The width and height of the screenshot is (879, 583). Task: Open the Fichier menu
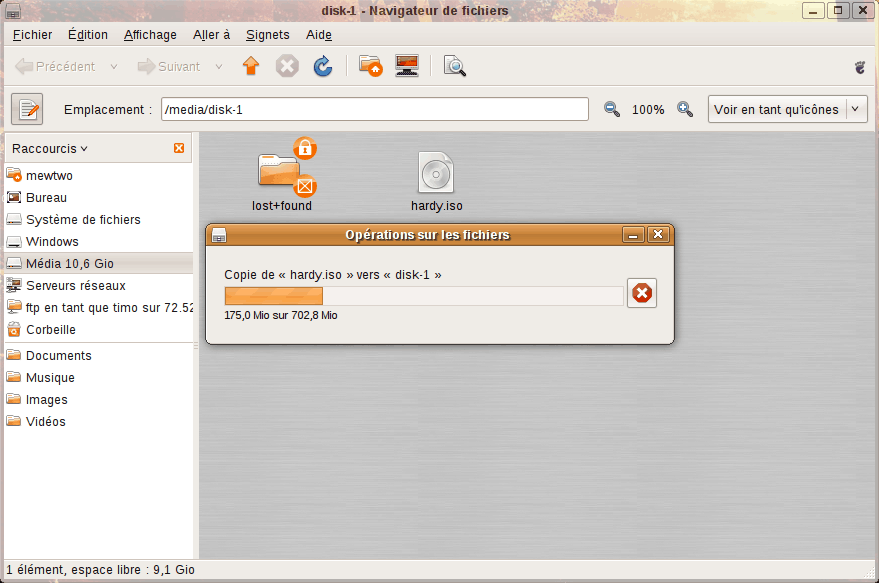coord(33,35)
